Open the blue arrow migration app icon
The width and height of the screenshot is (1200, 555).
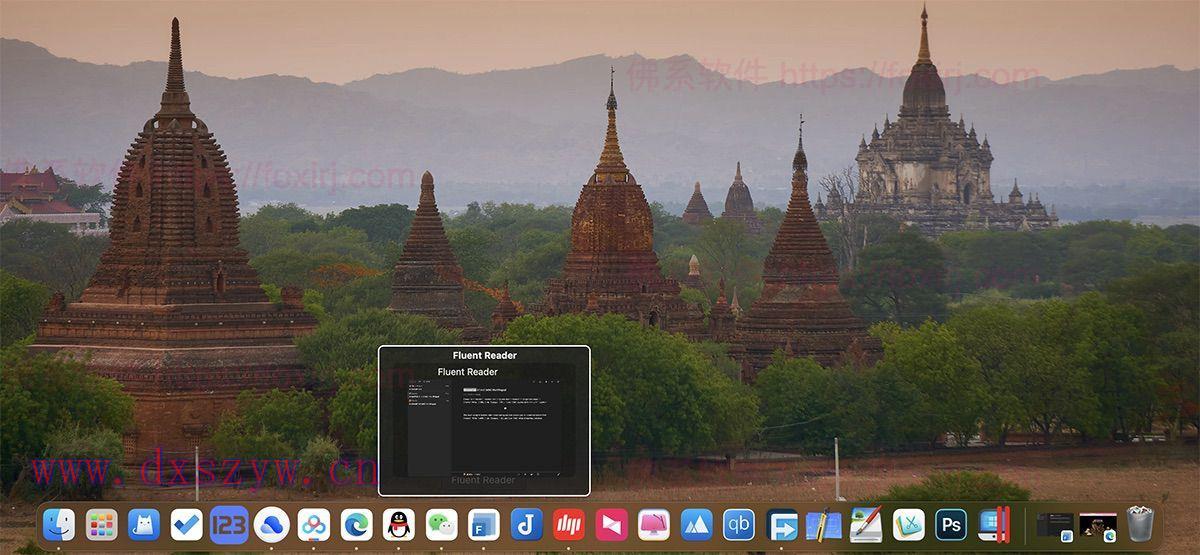[782, 524]
